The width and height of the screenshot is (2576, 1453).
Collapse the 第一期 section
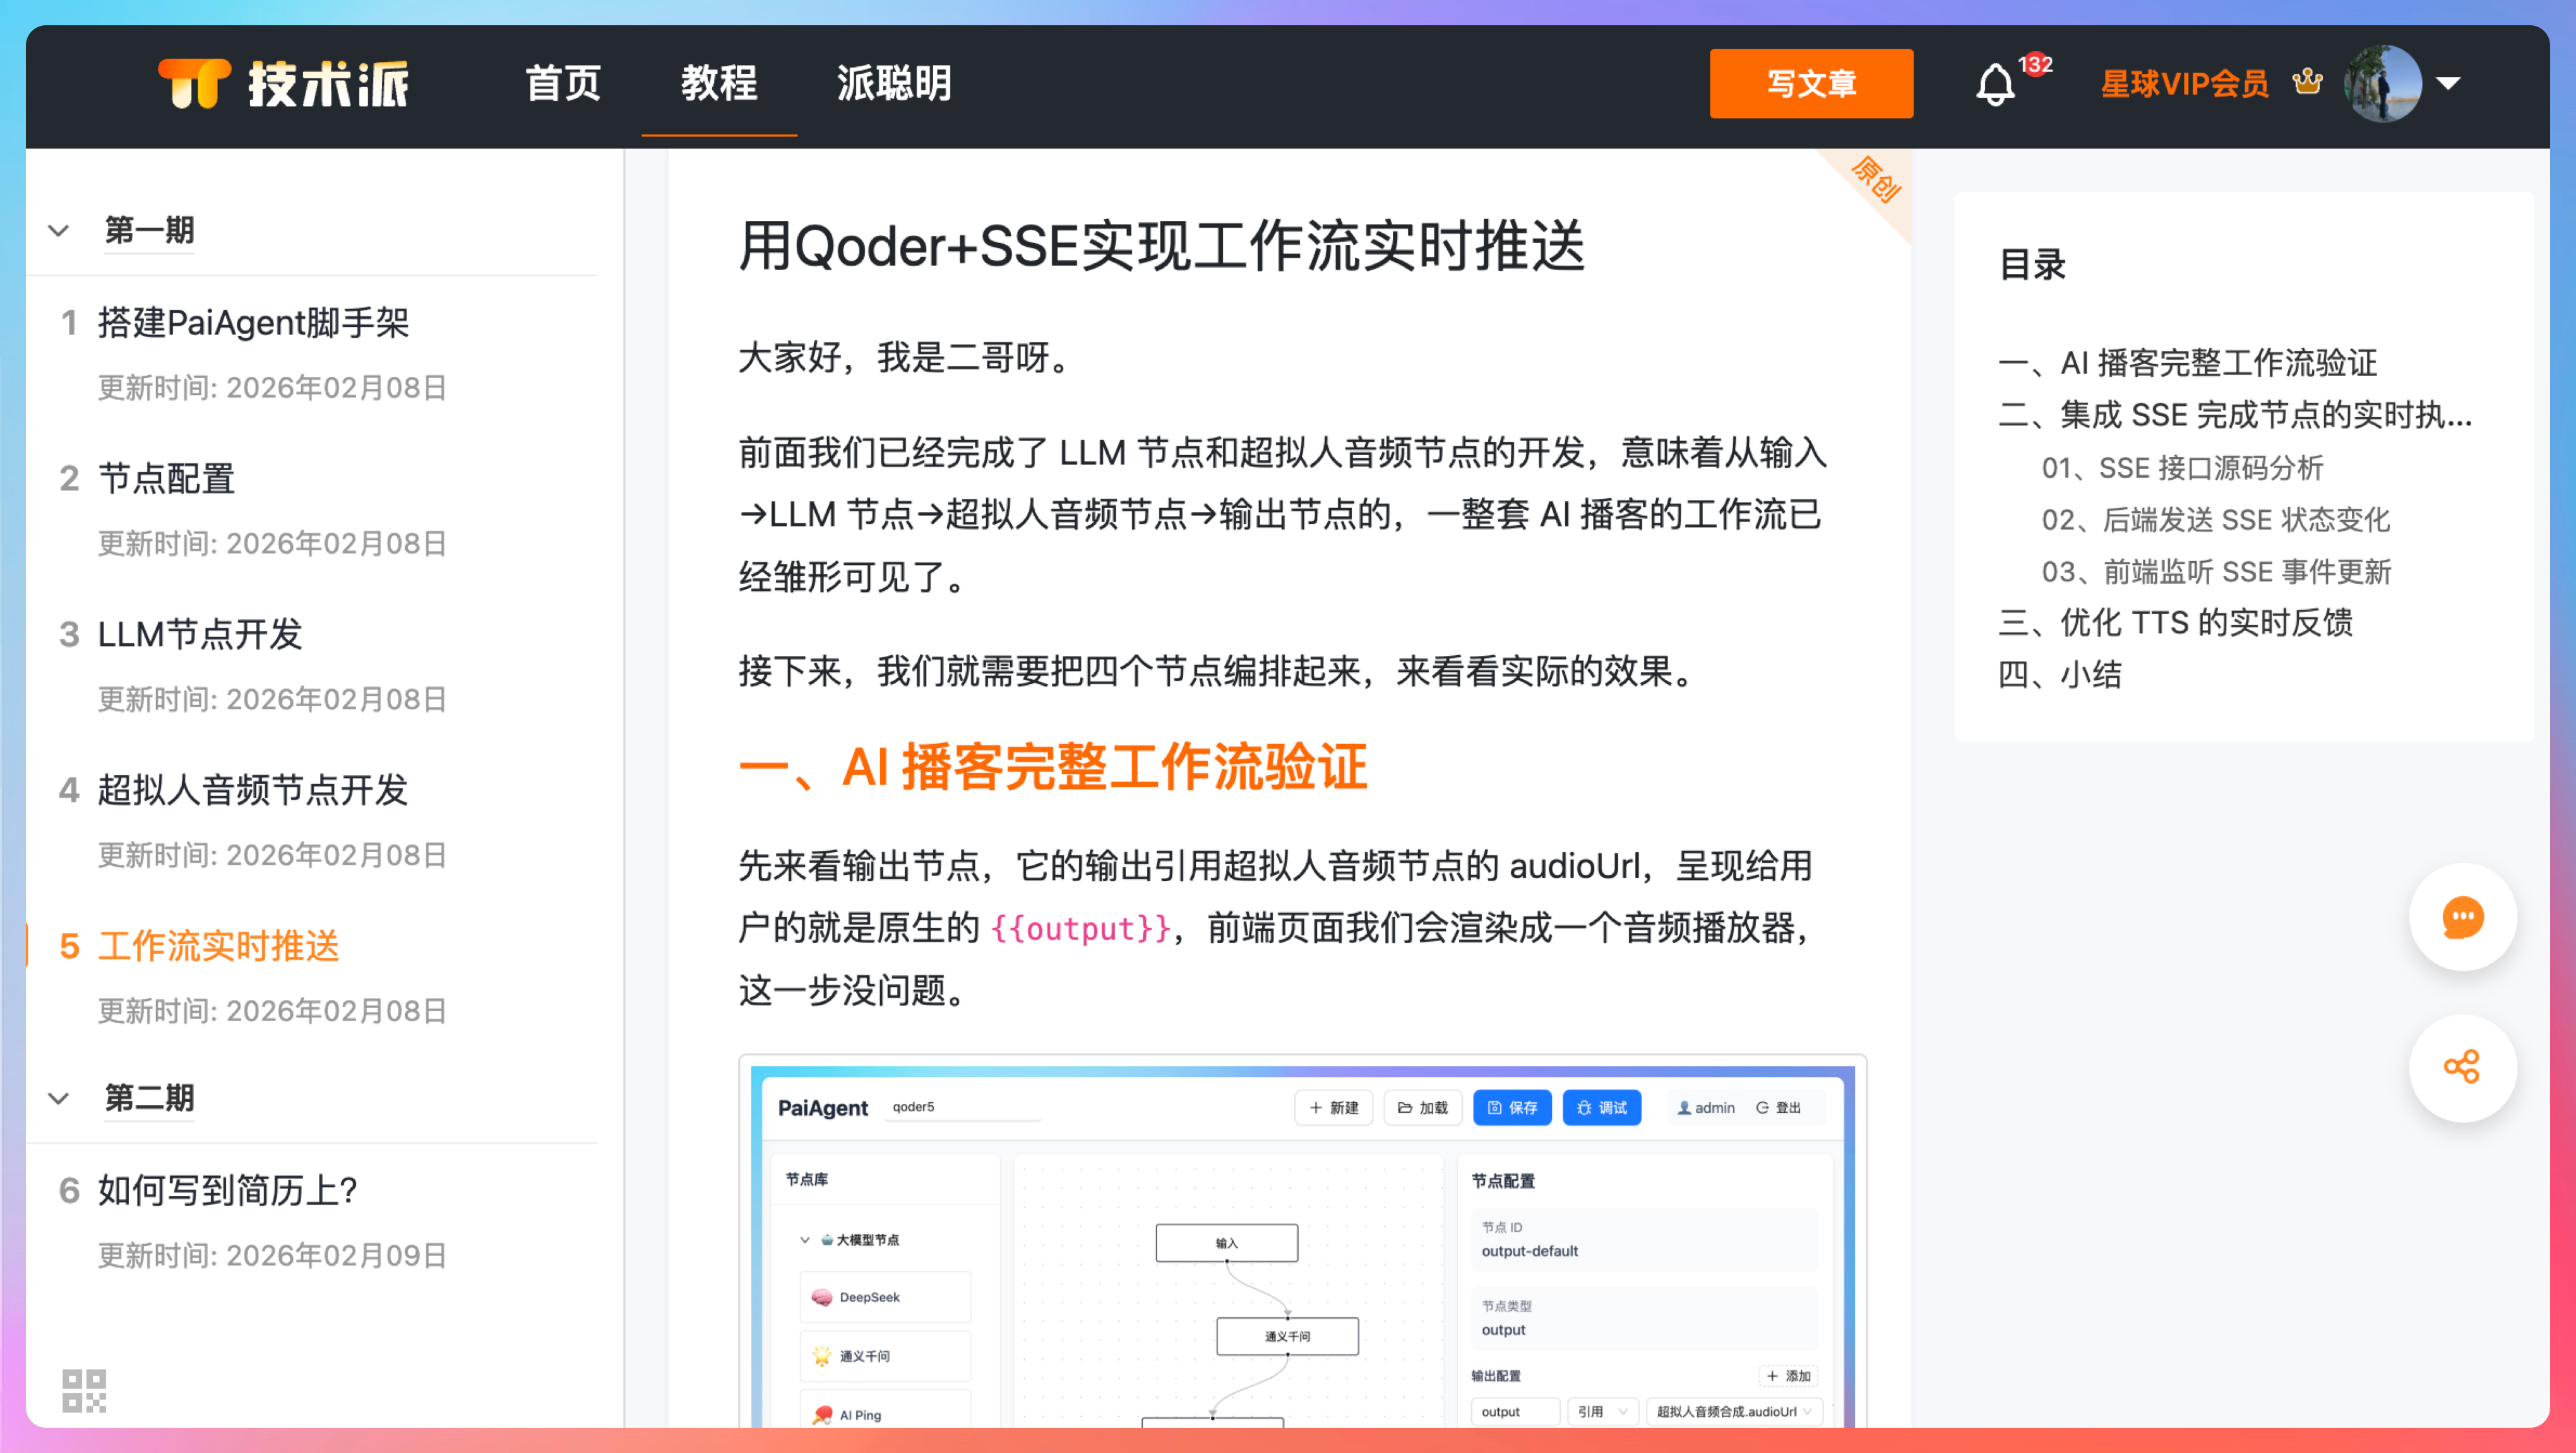pos(59,231)
